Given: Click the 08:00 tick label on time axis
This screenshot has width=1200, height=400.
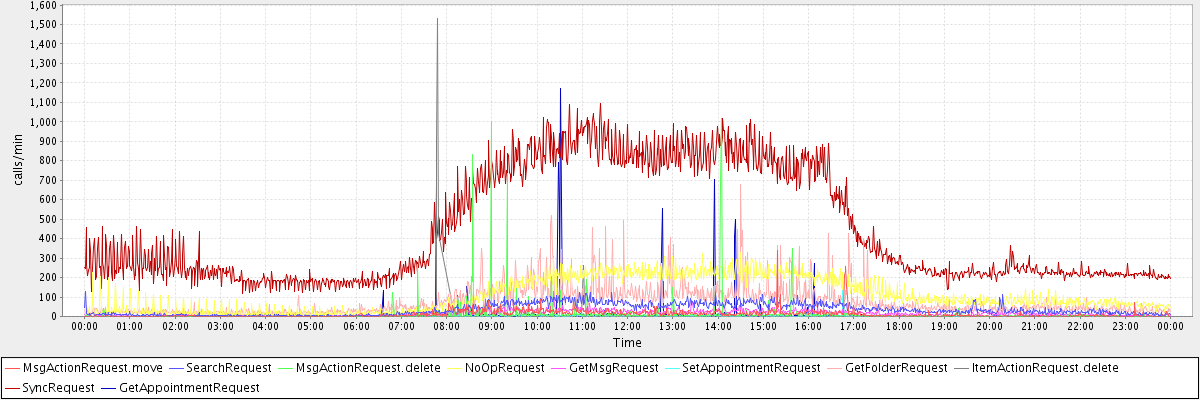Looking at the screenshot, I should pos(446,326).
